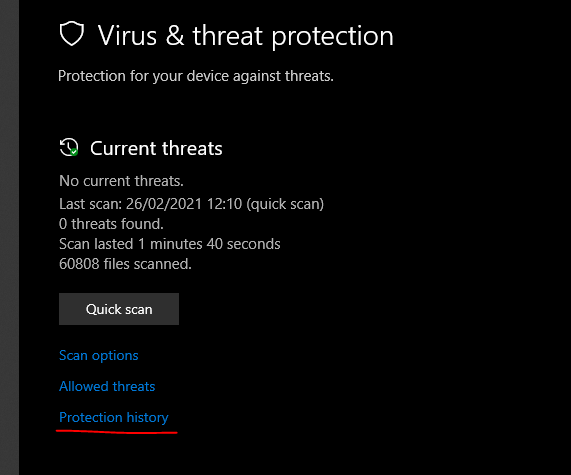Click the Current threats clock icon

click(x=69, y=147)
